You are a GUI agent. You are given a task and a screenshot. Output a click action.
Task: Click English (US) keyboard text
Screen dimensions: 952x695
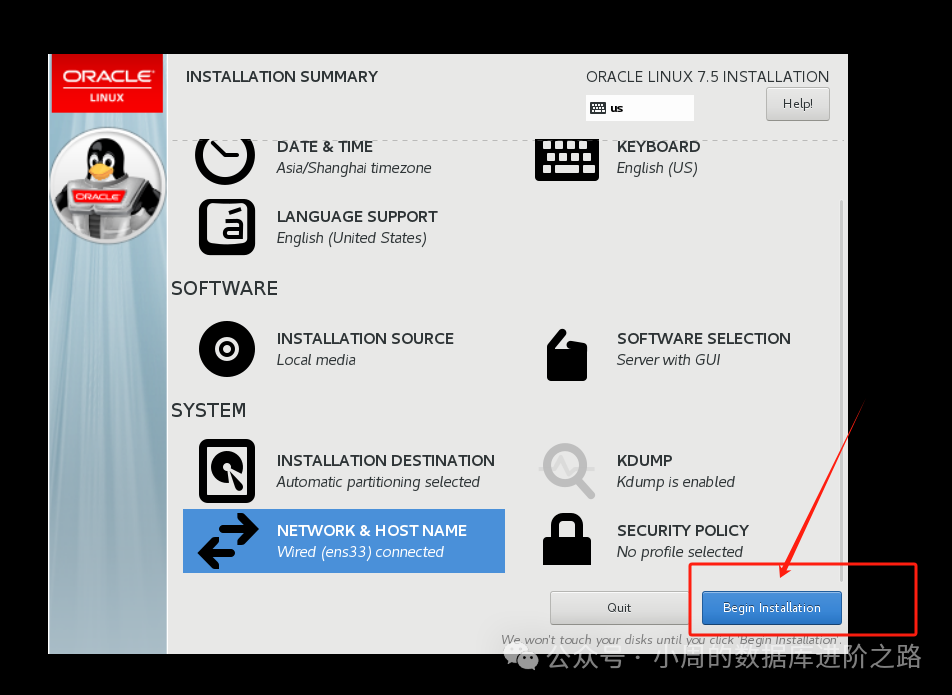pyautogui.click(x=657, y=168)
